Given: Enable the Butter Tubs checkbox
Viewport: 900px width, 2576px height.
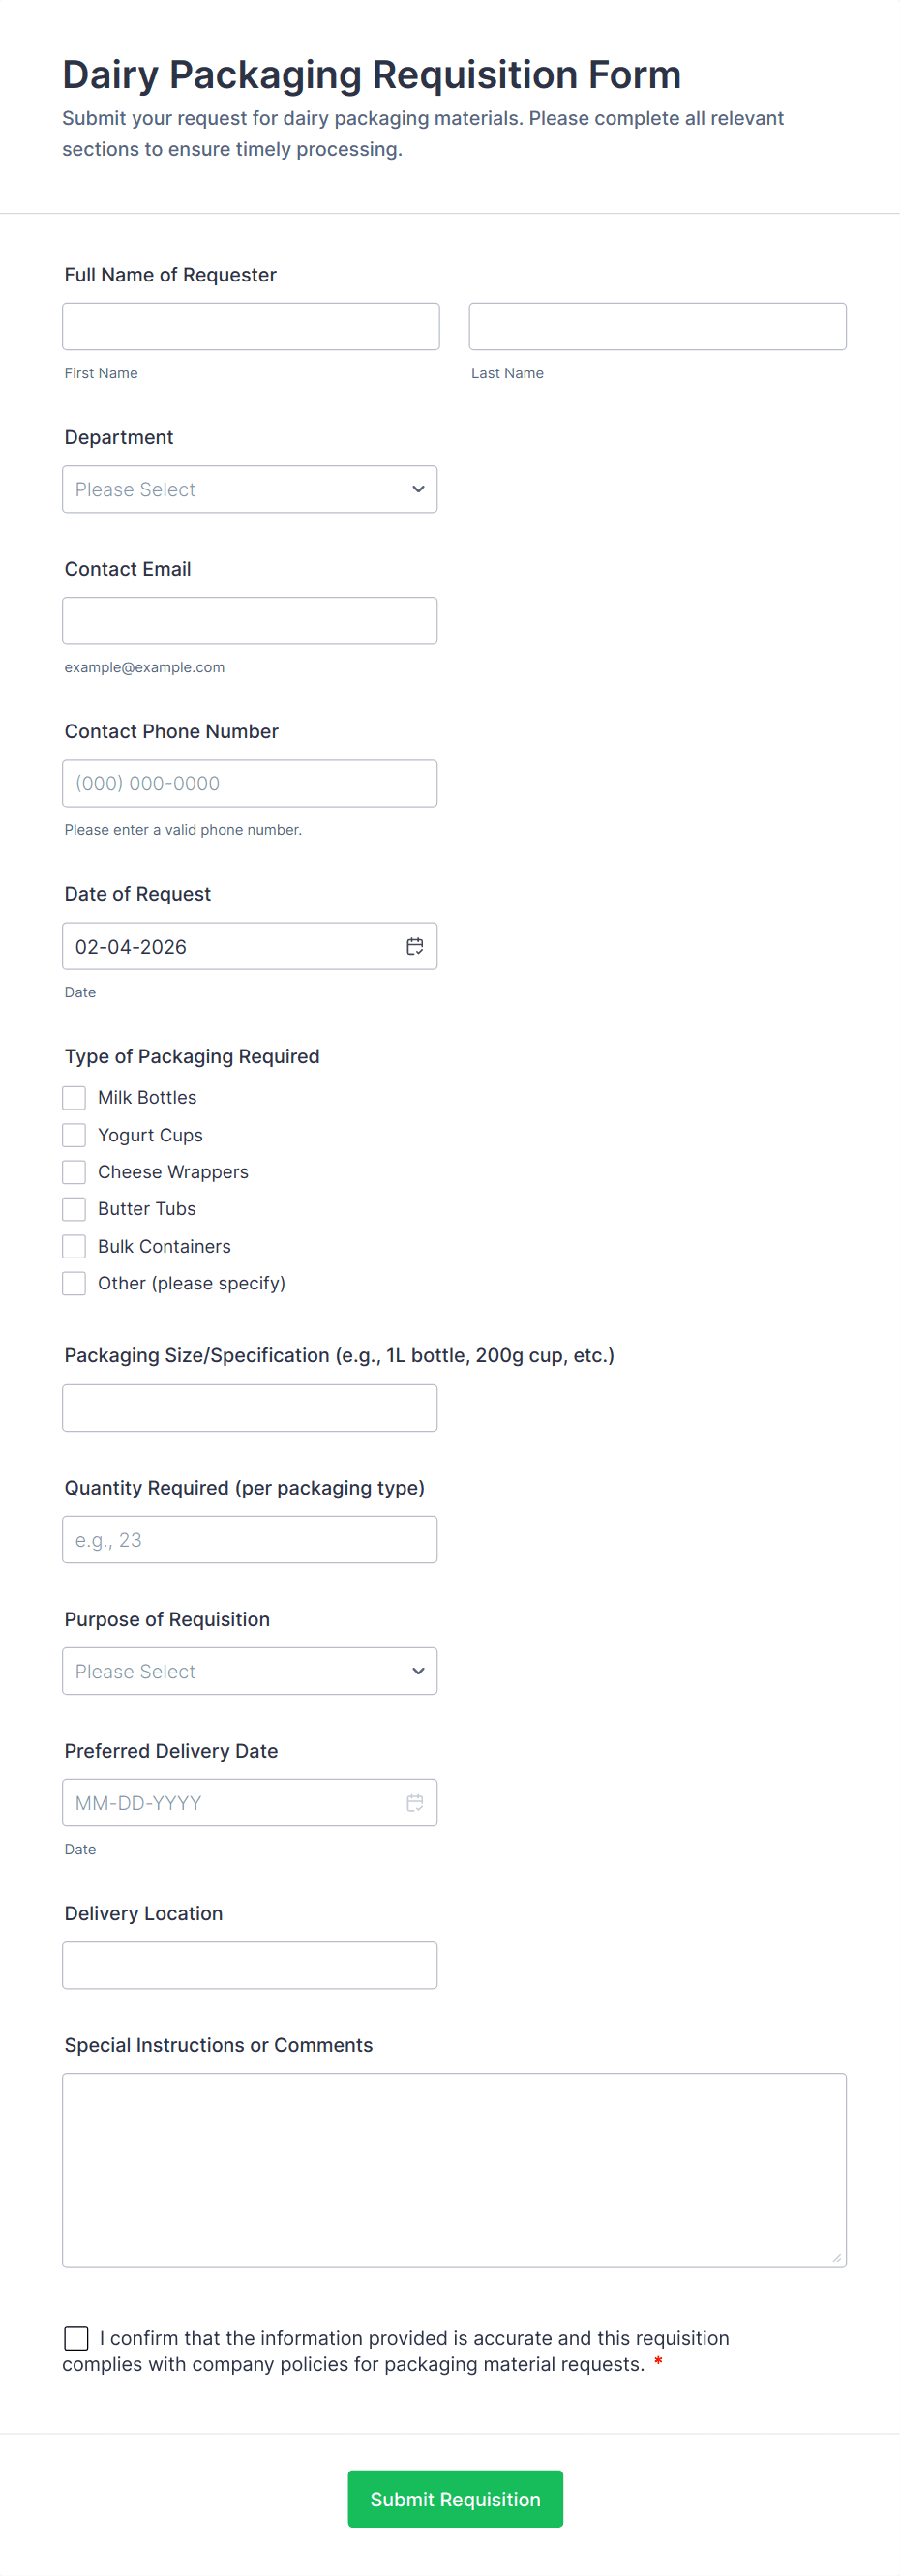Looking at the screenshot, I should click(x=74, y=1209).
